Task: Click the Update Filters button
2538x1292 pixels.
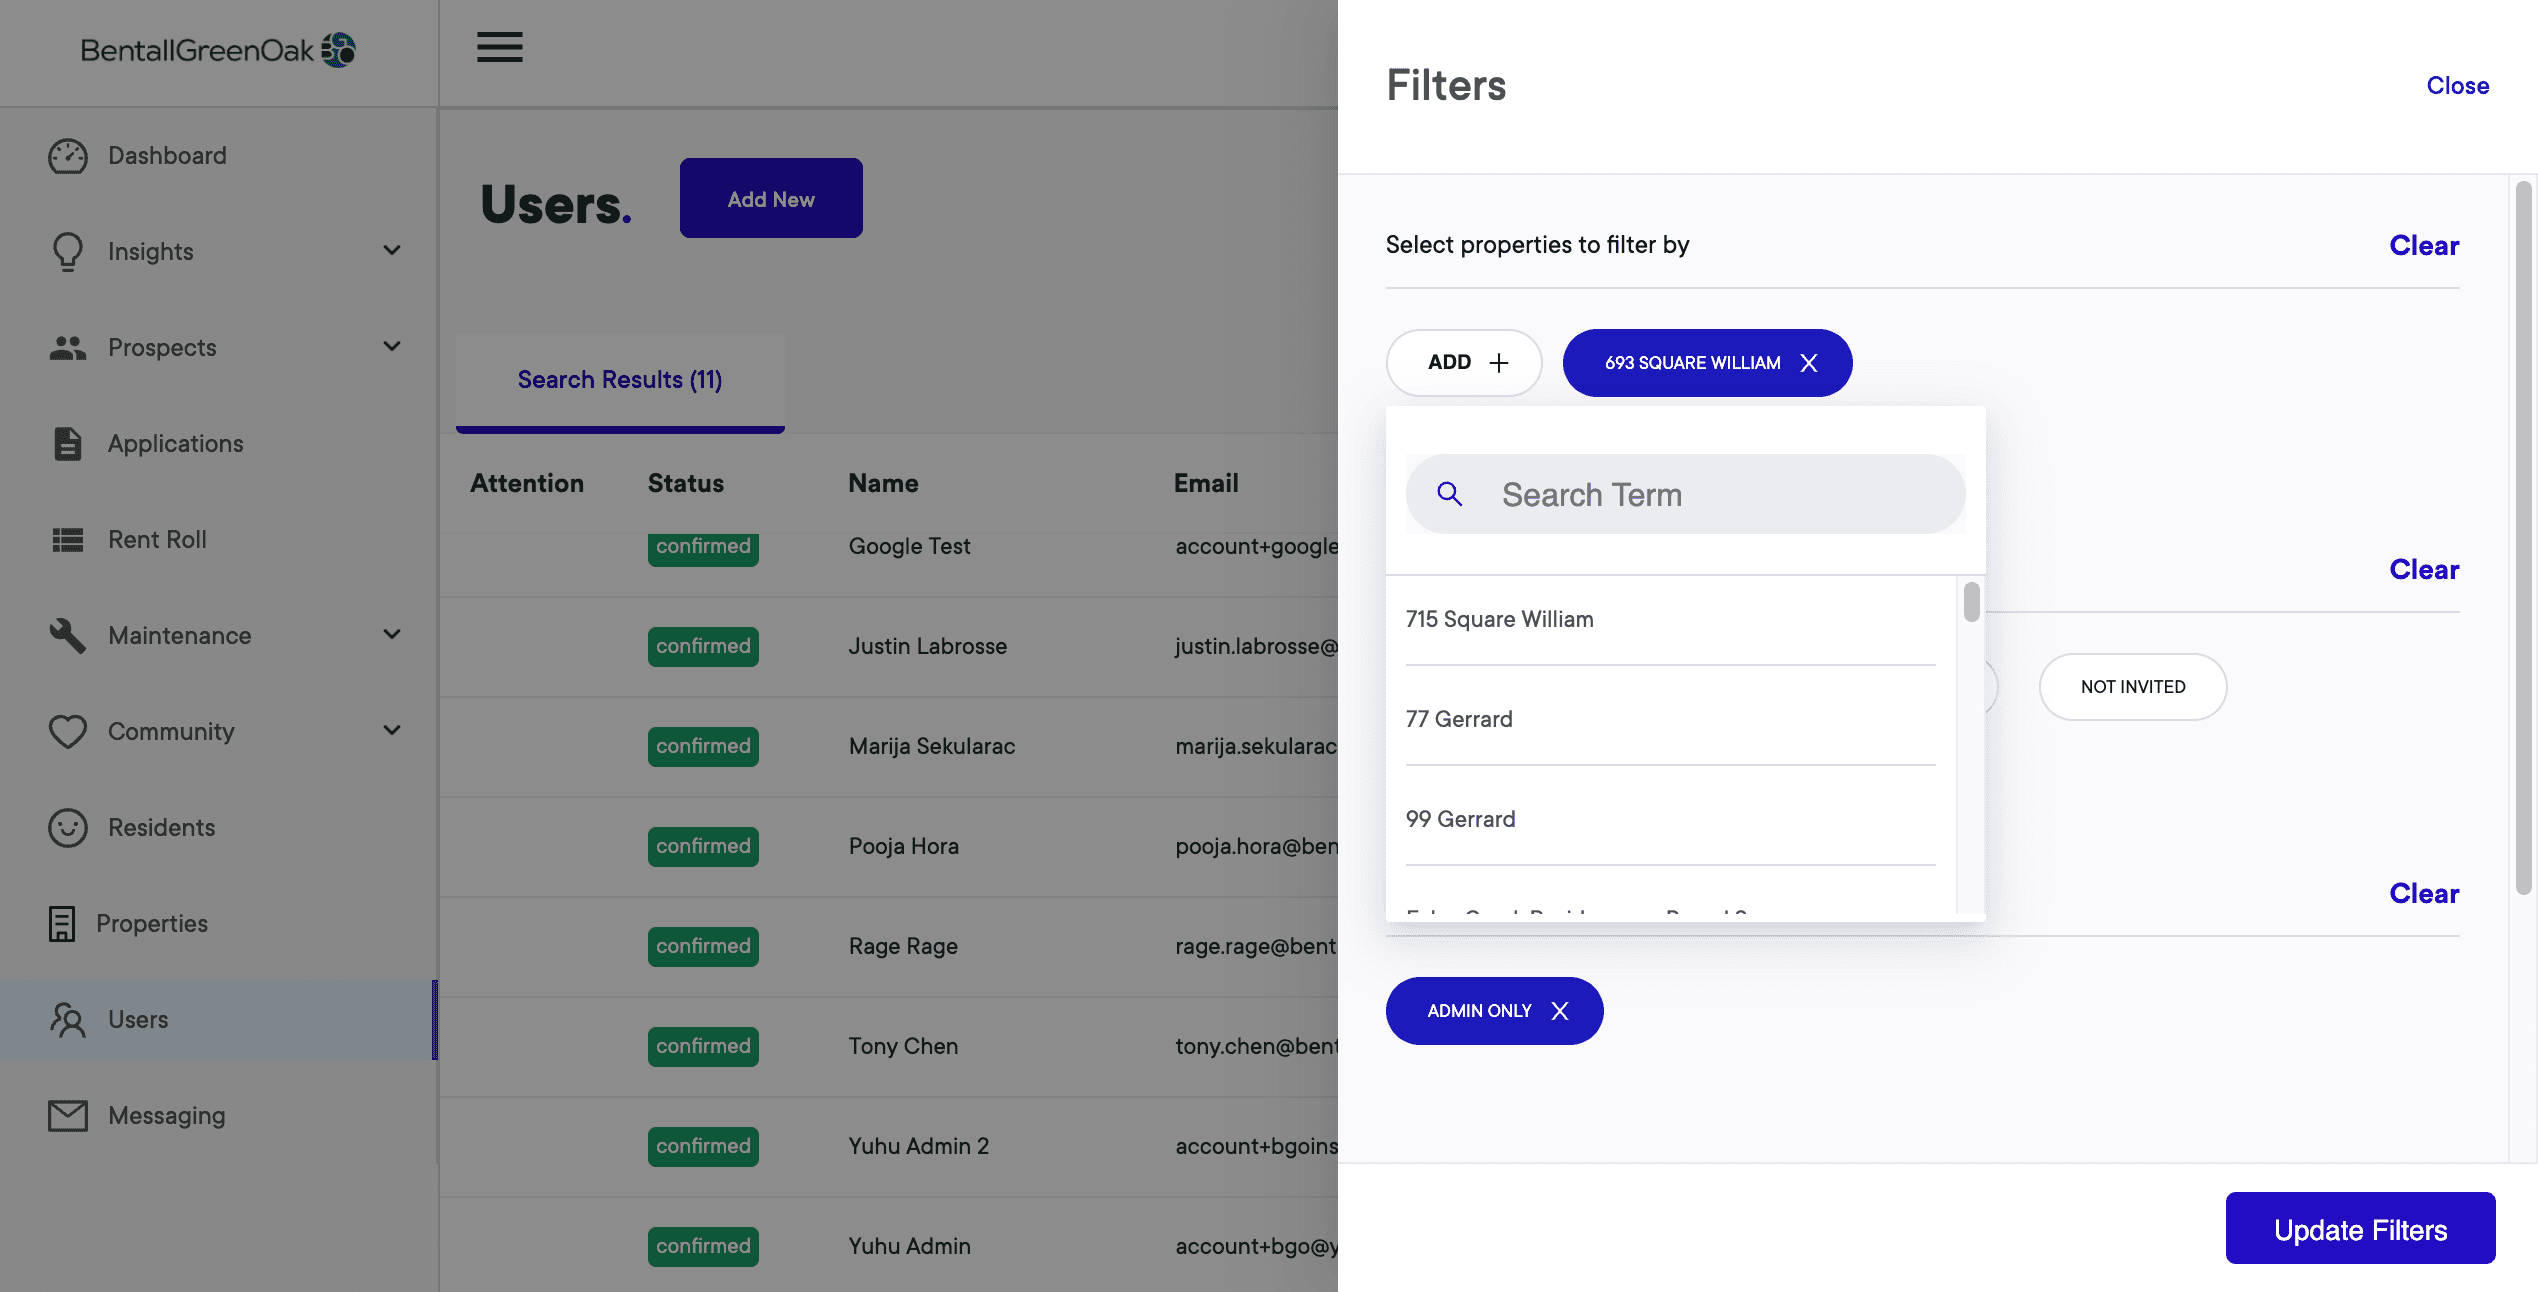Action: pyautogui.click(x=2360, y=1229)
